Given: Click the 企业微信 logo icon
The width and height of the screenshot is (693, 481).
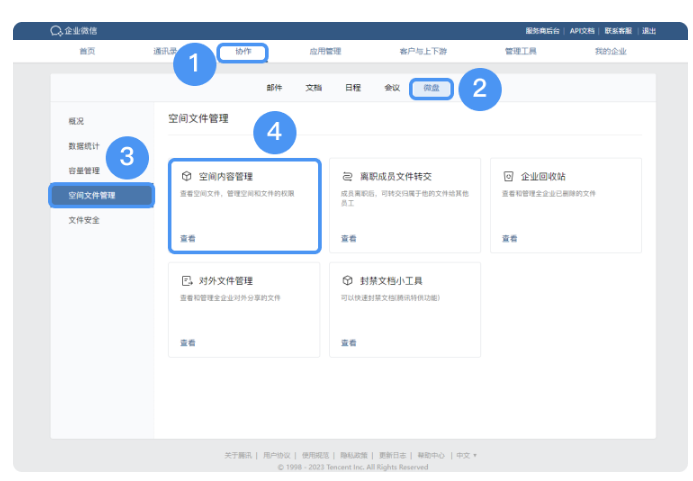Looking at the screenshot, I should point(56,31).
